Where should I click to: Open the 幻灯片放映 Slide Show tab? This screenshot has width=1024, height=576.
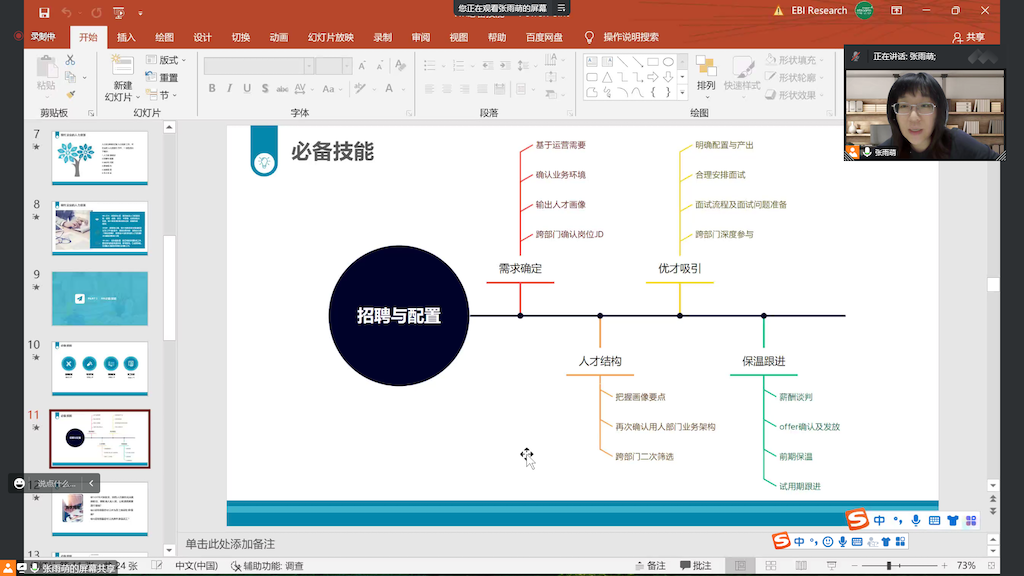(x=330, y=37)
